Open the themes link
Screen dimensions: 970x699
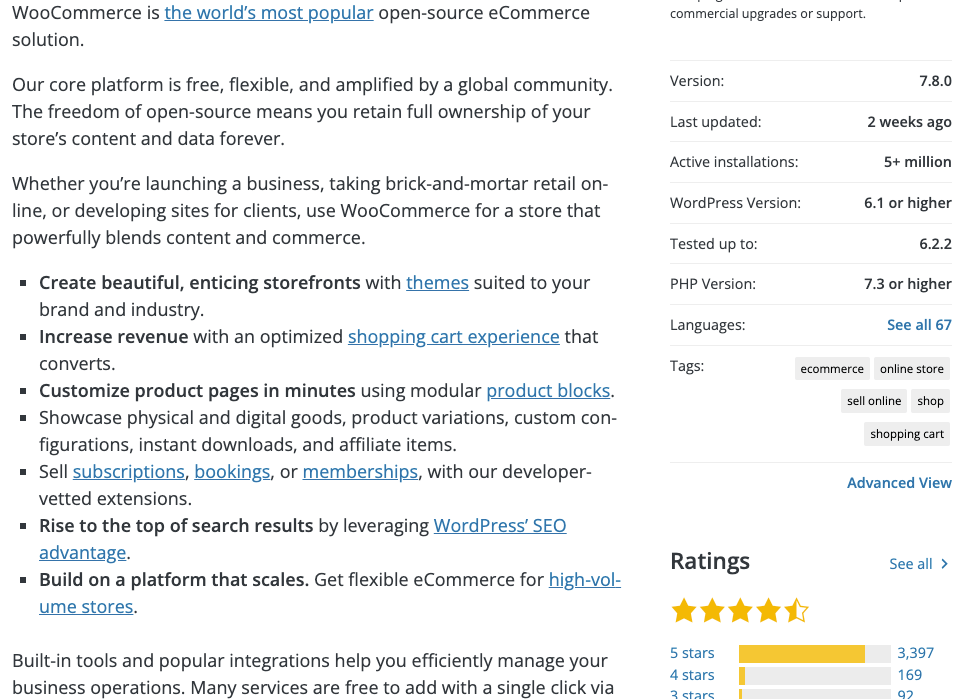[437, 282]
